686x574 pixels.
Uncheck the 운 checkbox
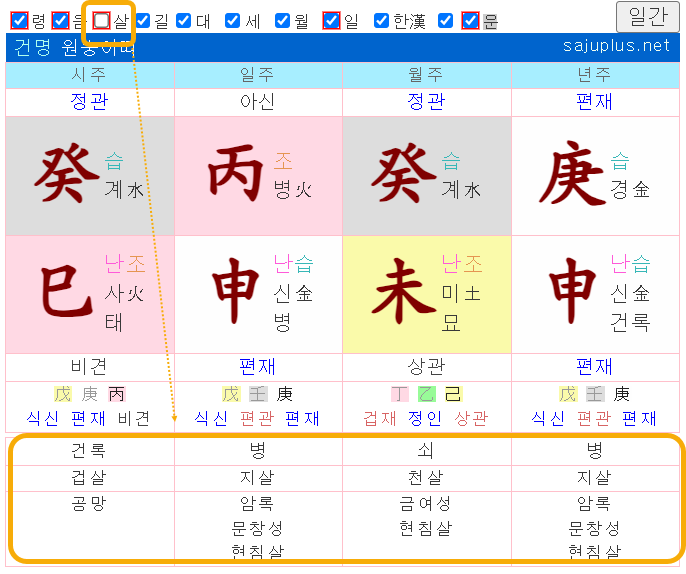tap(471, 20)
